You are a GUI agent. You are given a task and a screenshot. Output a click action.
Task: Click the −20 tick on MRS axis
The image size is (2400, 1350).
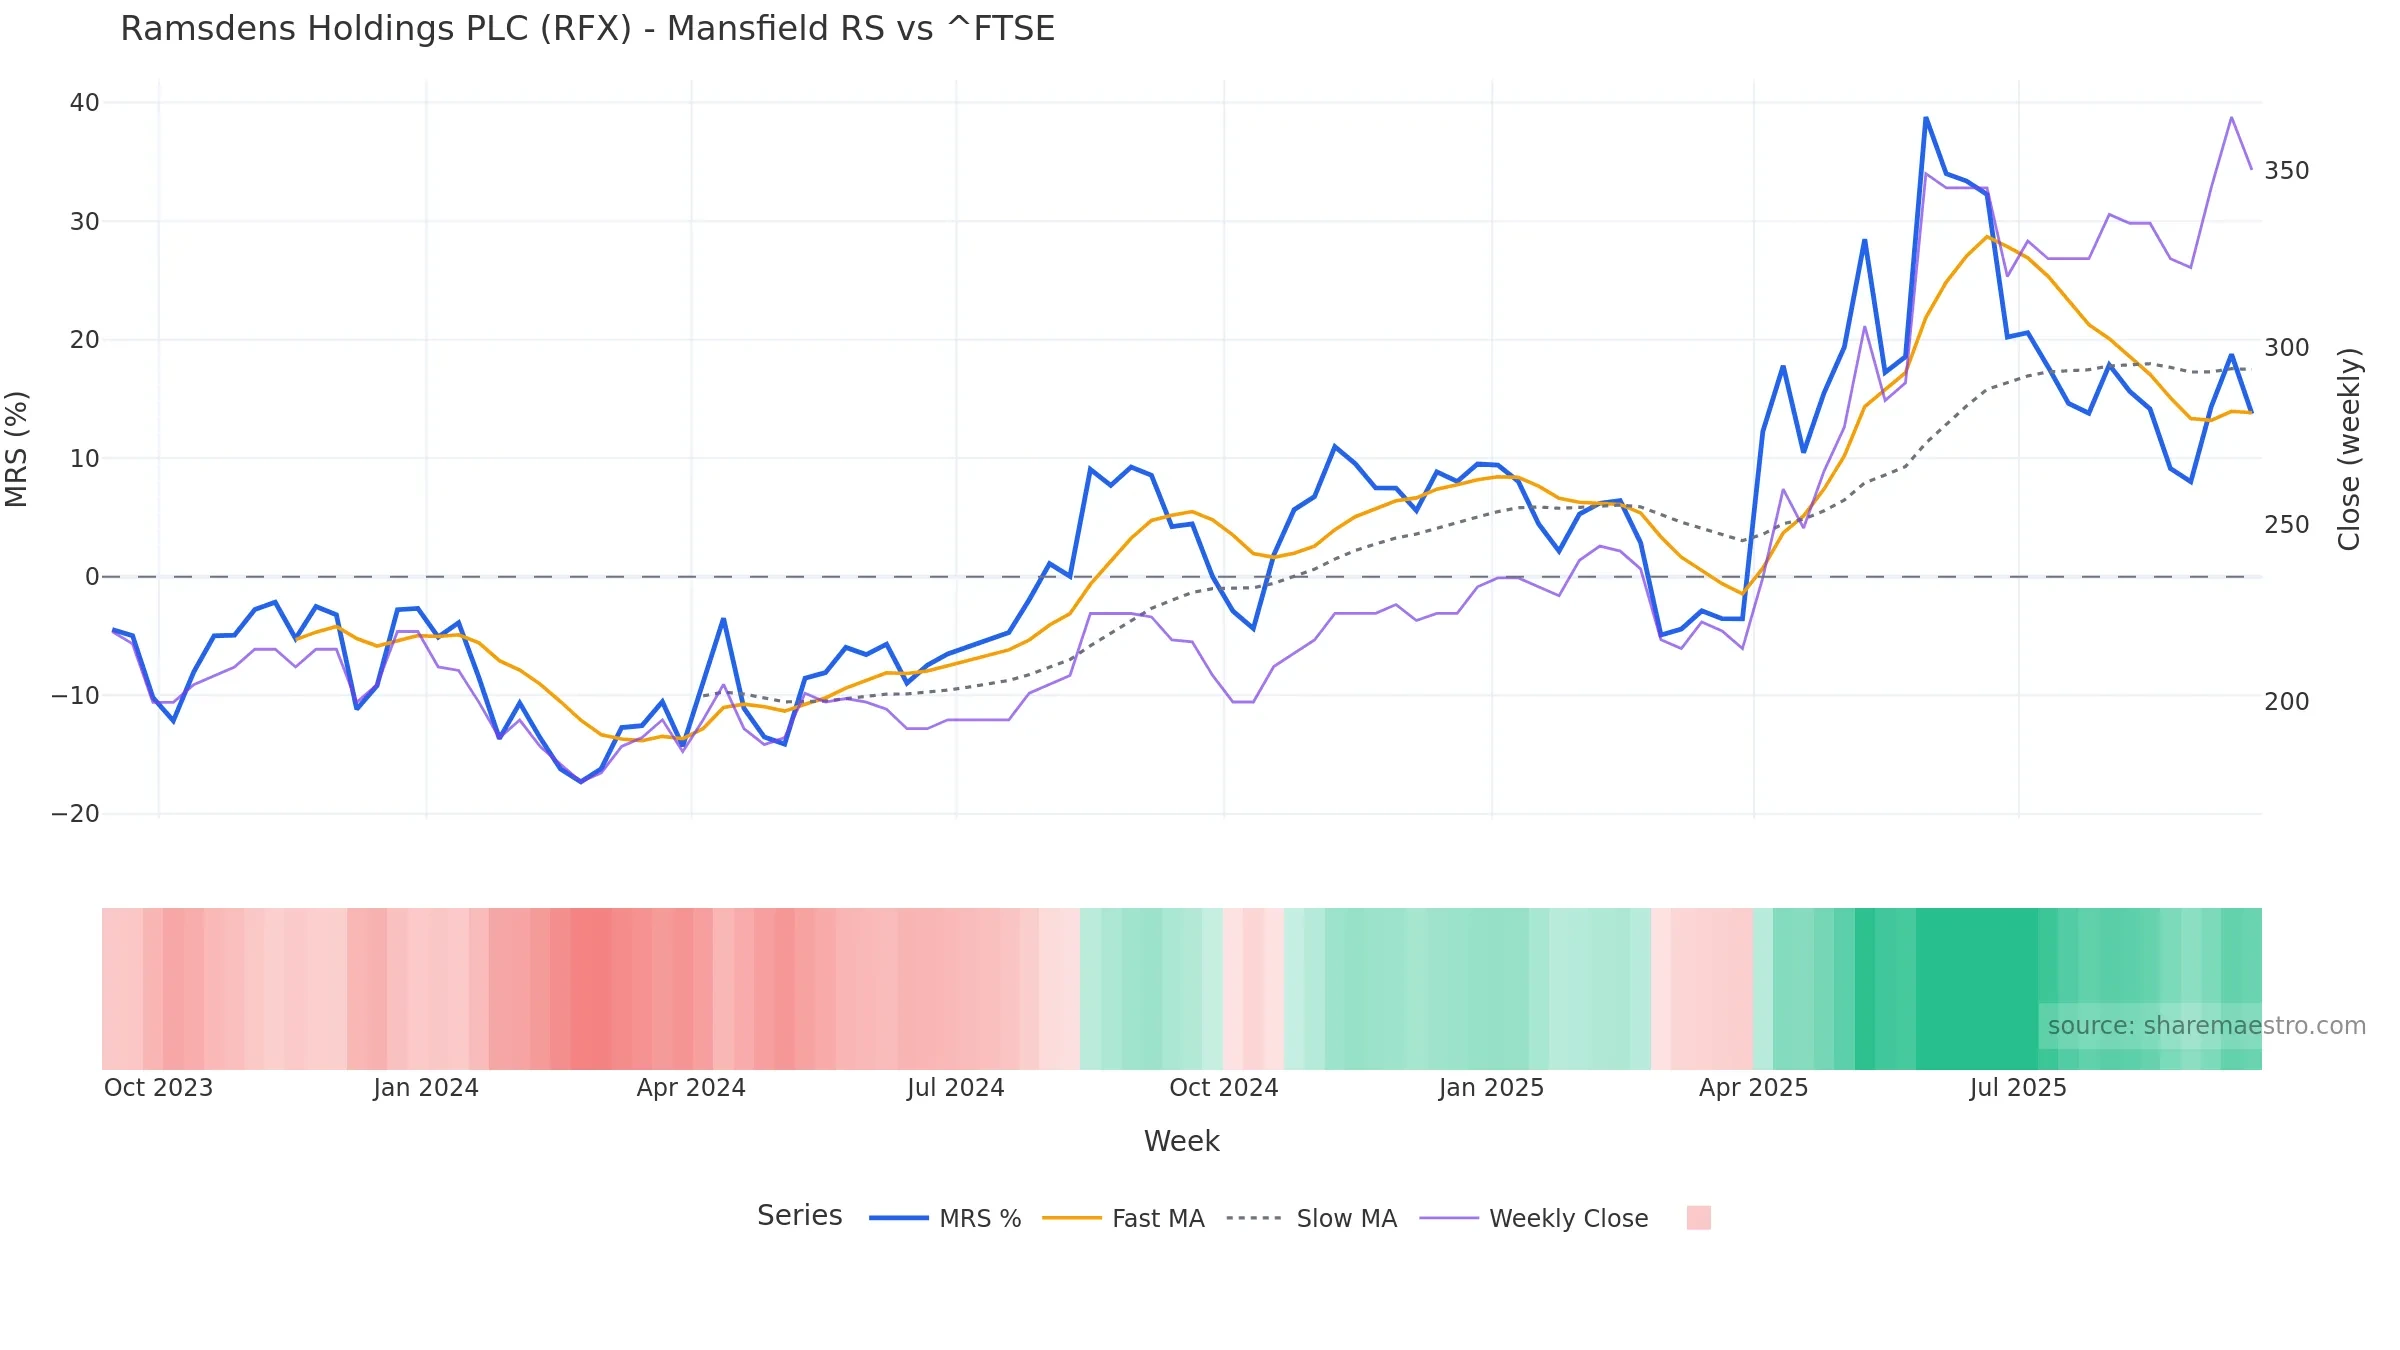coord(76,814)
